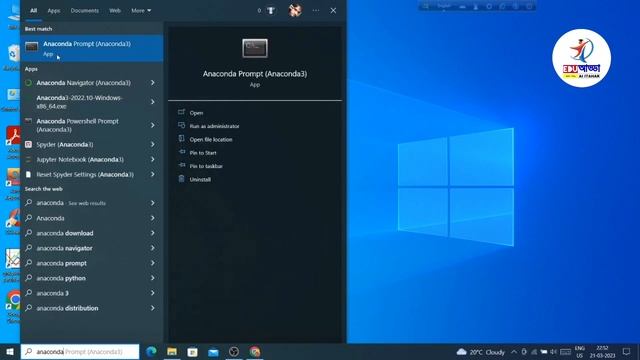Open the notification center icon
Image resolution: width=640 pixels, height=360 pixels.
627,352
